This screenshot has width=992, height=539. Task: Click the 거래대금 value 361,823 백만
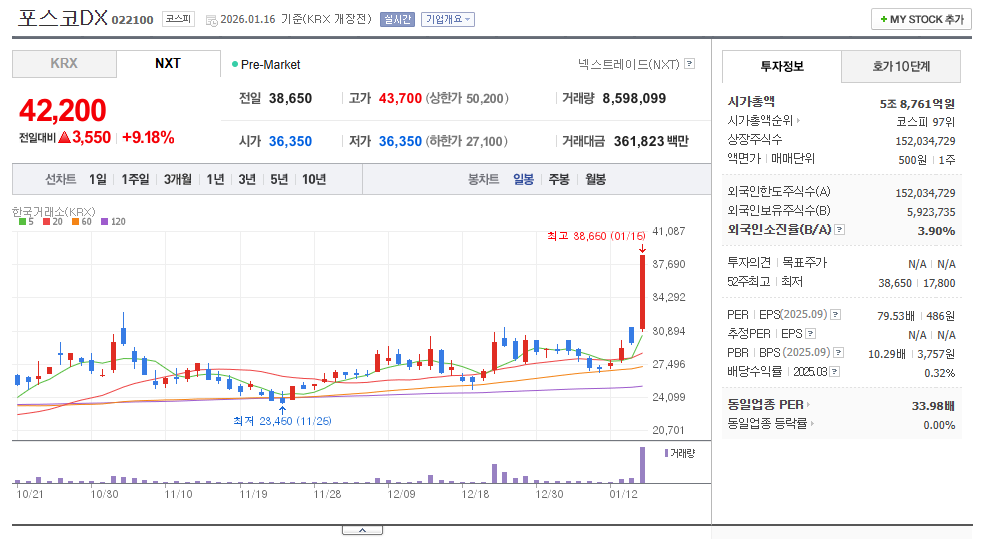pos(651,142)
